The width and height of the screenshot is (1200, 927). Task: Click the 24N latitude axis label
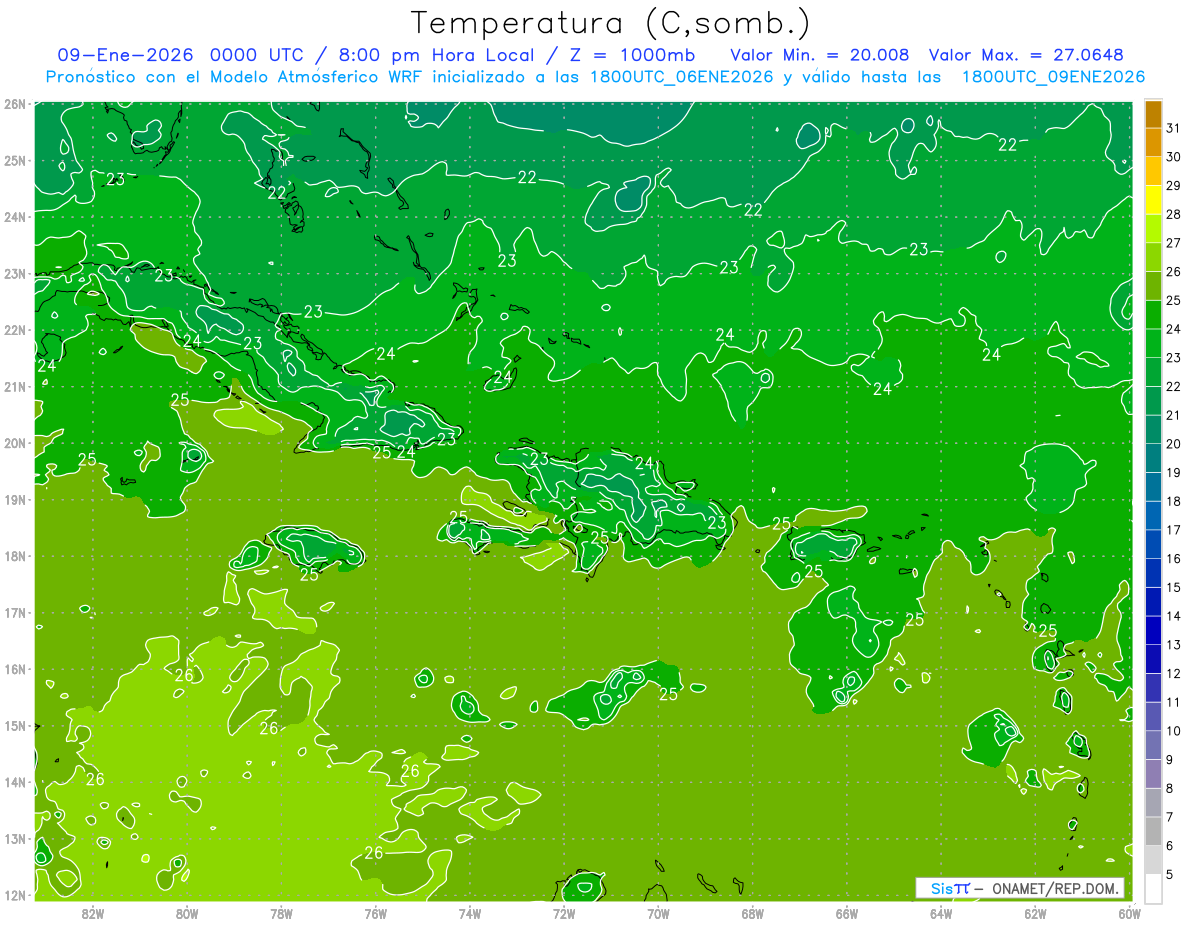coord(14,217)
